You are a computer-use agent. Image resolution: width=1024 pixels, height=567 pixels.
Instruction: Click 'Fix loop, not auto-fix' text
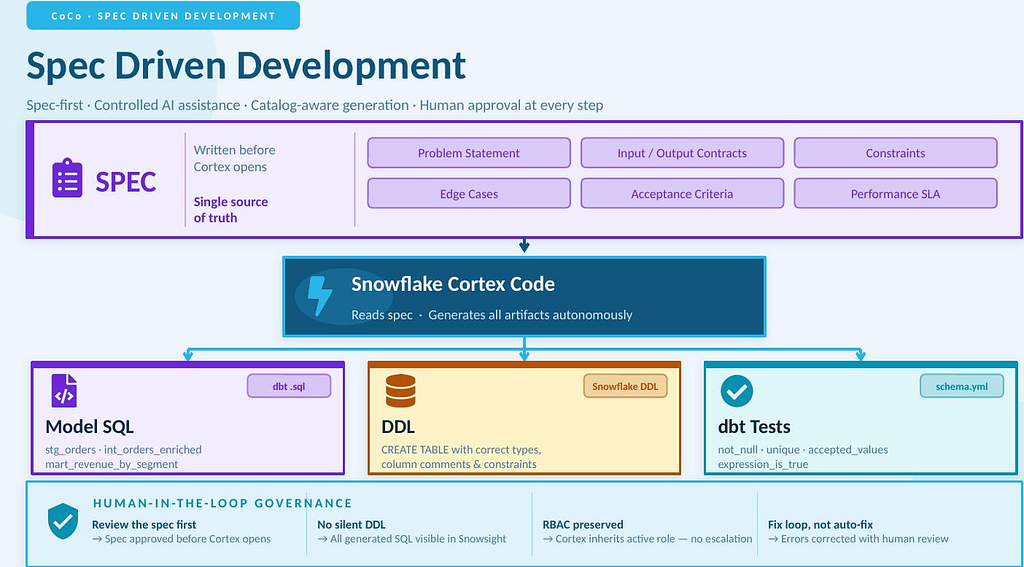click(820, 525)
